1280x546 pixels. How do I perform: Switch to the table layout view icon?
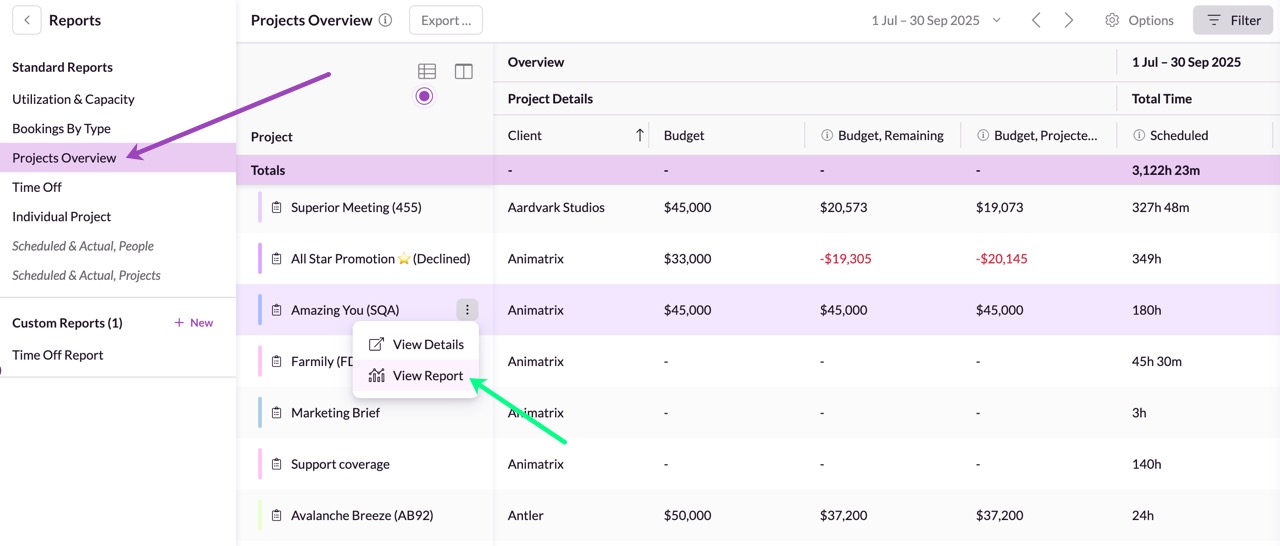point(427,71)
